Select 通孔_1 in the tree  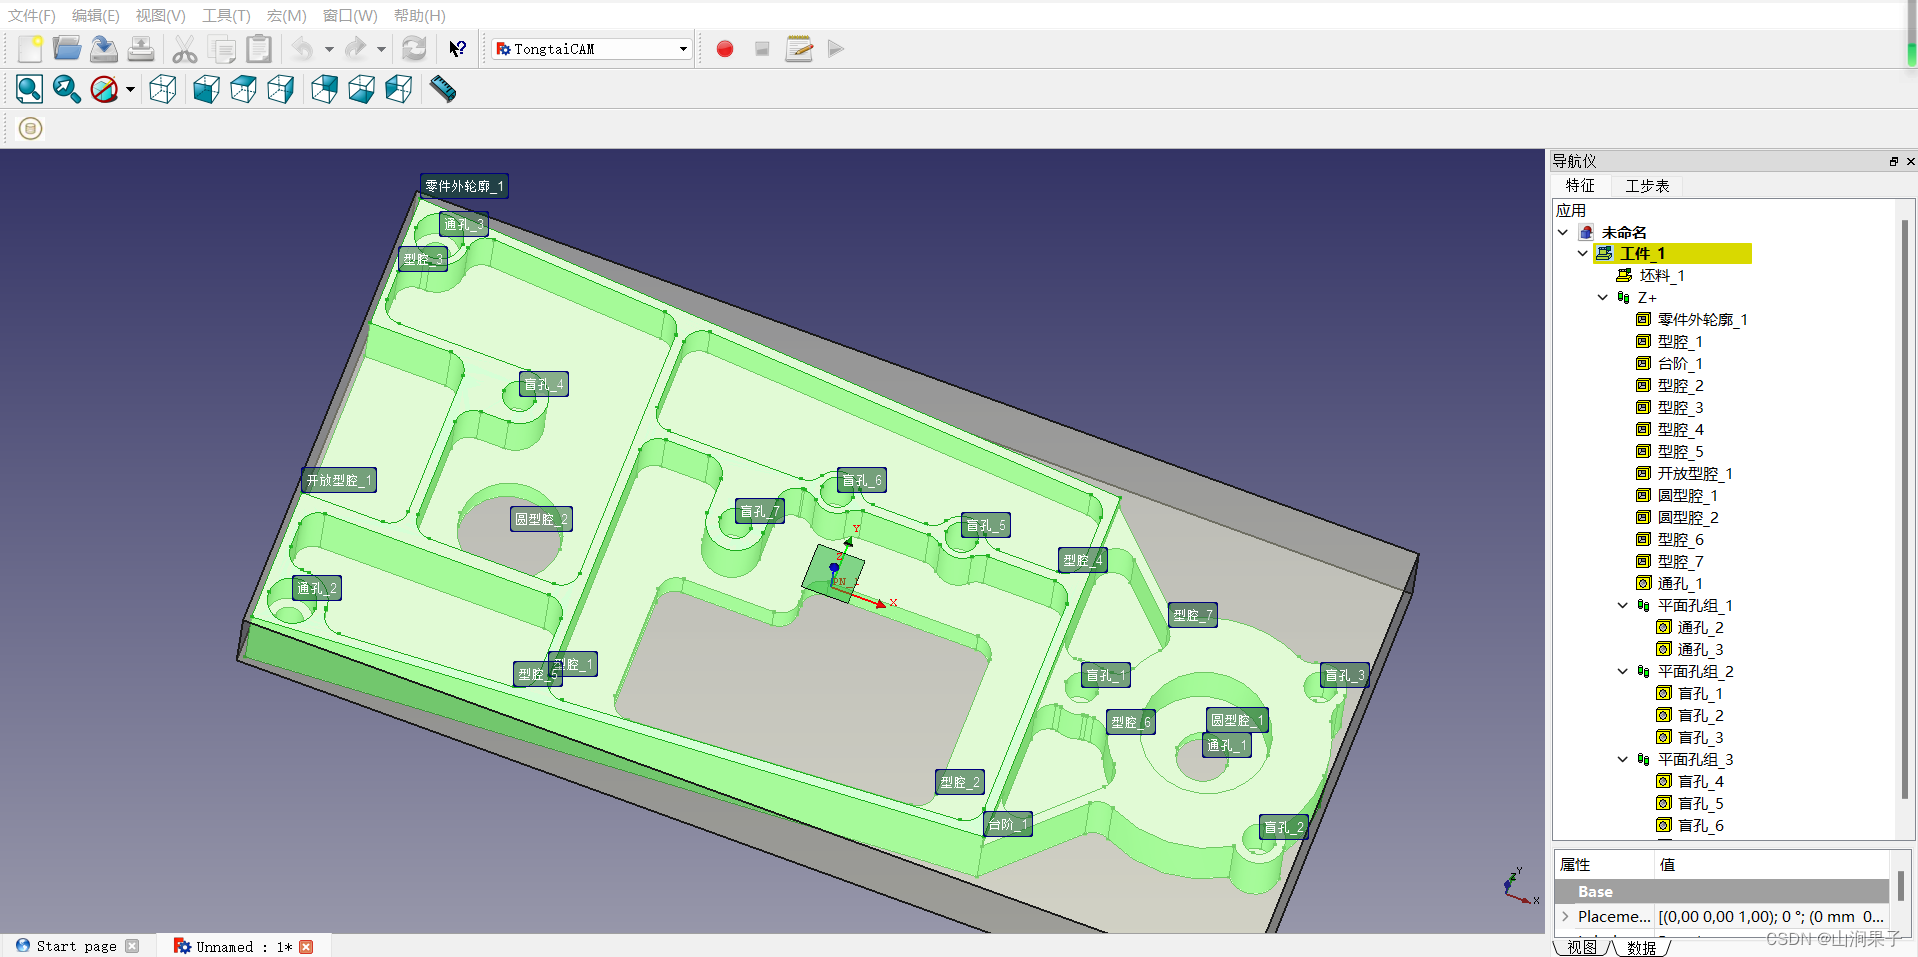1680,584
